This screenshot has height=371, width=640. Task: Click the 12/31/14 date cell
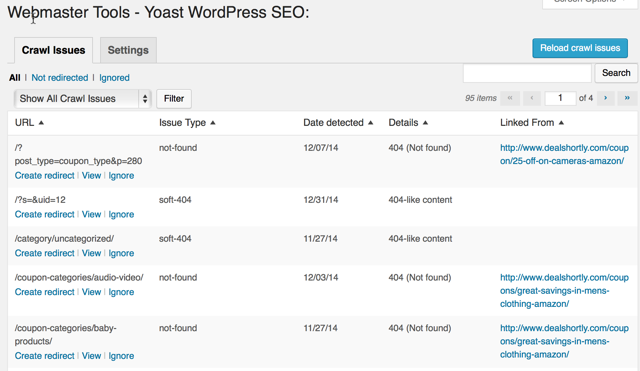tap(321, 200)
